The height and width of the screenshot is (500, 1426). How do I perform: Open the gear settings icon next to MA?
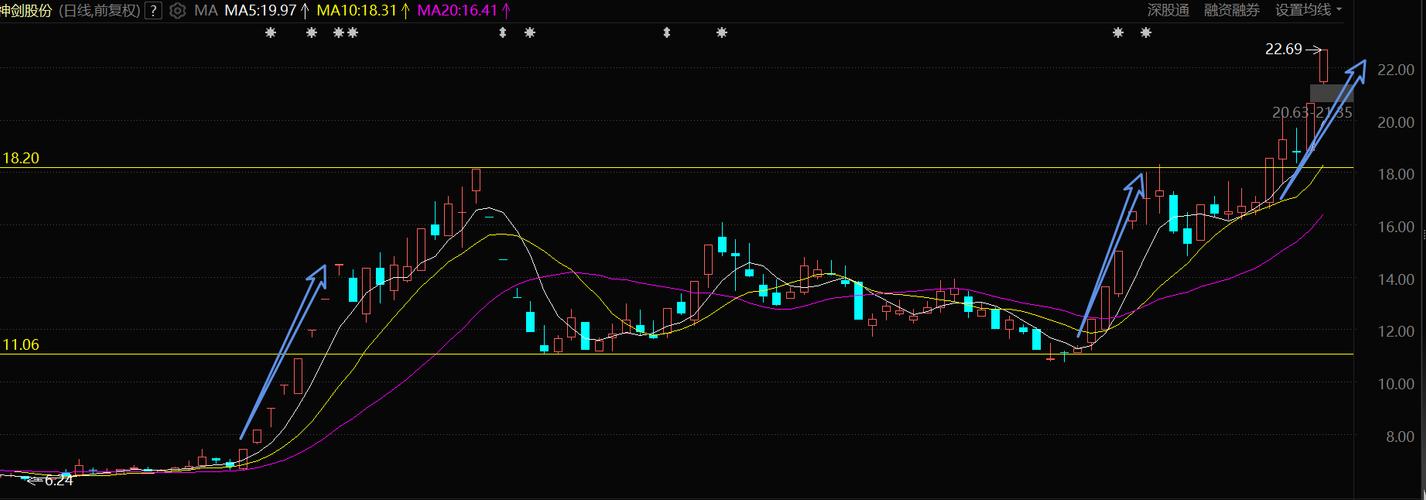pos(178,11)
